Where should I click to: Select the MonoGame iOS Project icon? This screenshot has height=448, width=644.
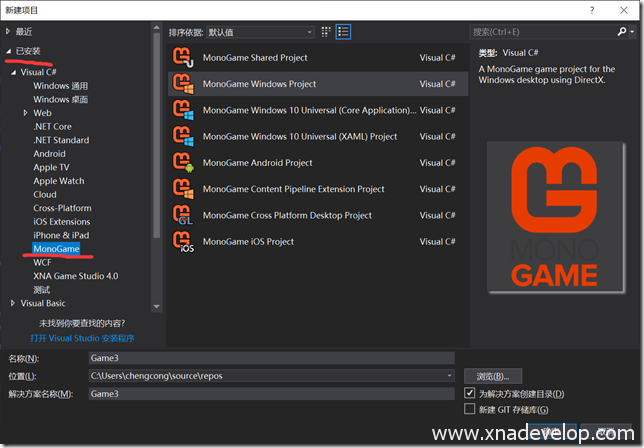click(x=183, y=241)
